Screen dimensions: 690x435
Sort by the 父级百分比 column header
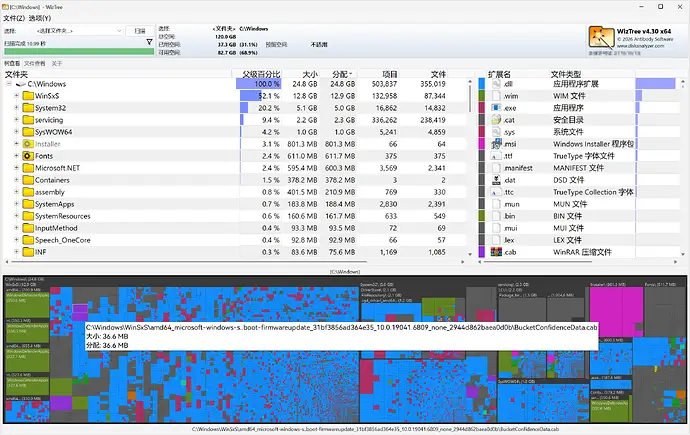pos(261,74)
